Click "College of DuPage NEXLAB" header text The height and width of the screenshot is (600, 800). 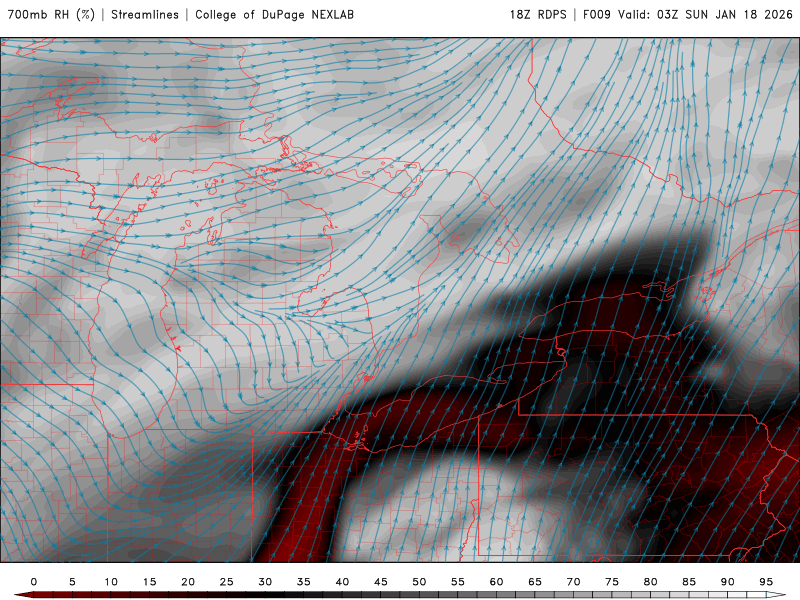274,15
